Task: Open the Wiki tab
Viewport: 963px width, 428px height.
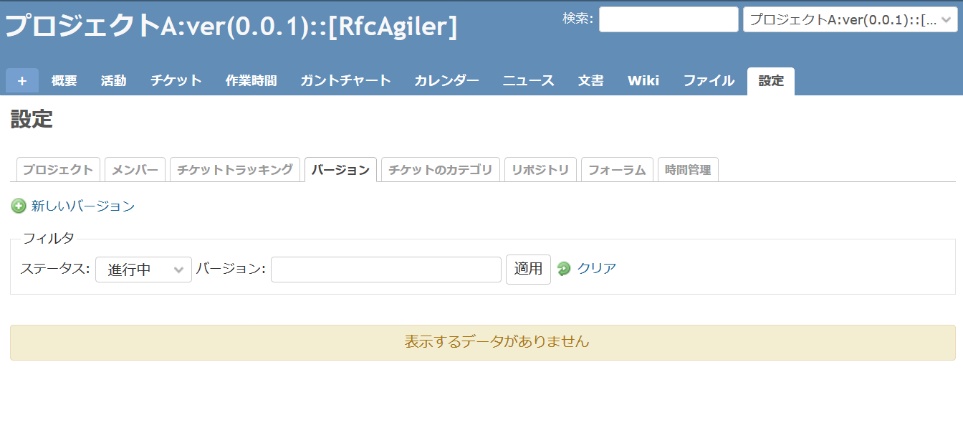Action: click(x=644, y=81)
